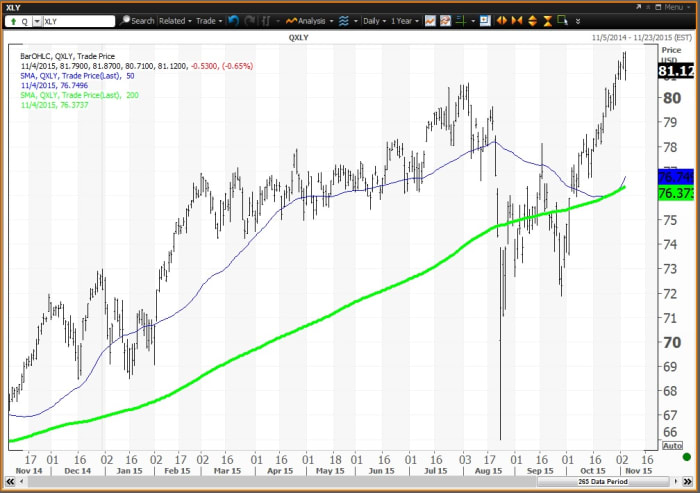This screenshot has height=493, width=700.
Task: Click the '11/5/2014 - 11/23/2015 (EST)' date range
Action: pos(642,38)
